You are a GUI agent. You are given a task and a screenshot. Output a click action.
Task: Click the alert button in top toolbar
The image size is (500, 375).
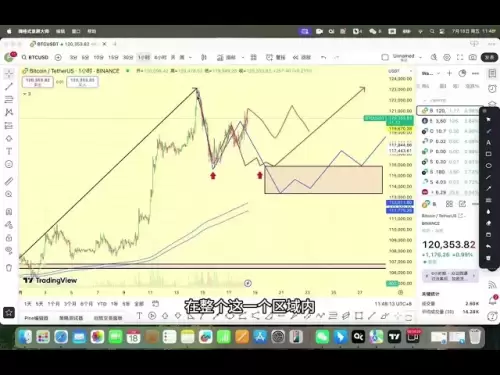point(276,57)
